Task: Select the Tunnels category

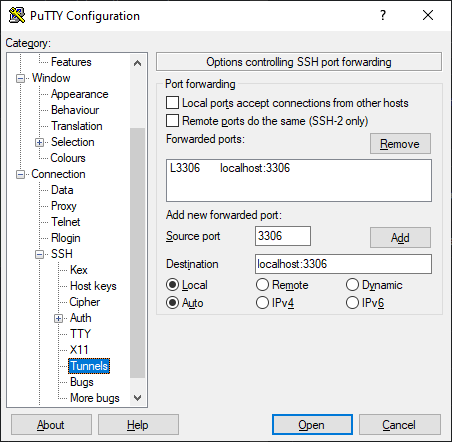Action: coord(89,366)
